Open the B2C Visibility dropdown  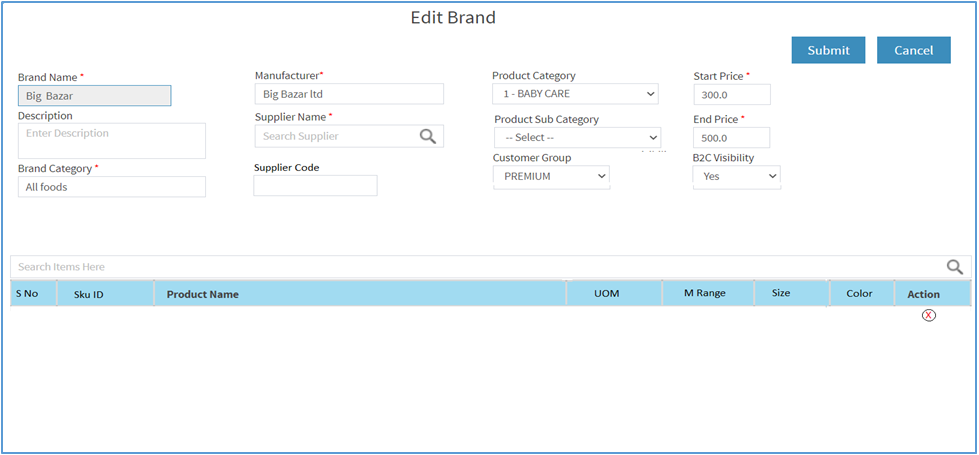(x=737, y=177)
